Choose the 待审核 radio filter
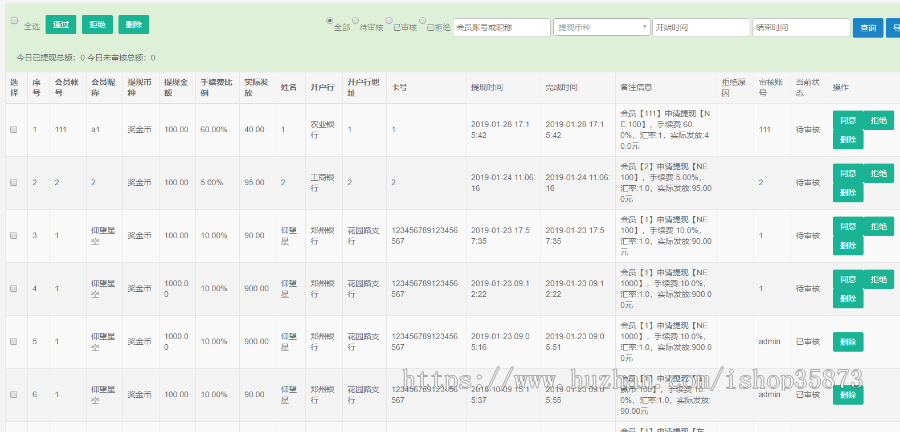The width and height of the screenshot is (900, 432). pos(355,21)
